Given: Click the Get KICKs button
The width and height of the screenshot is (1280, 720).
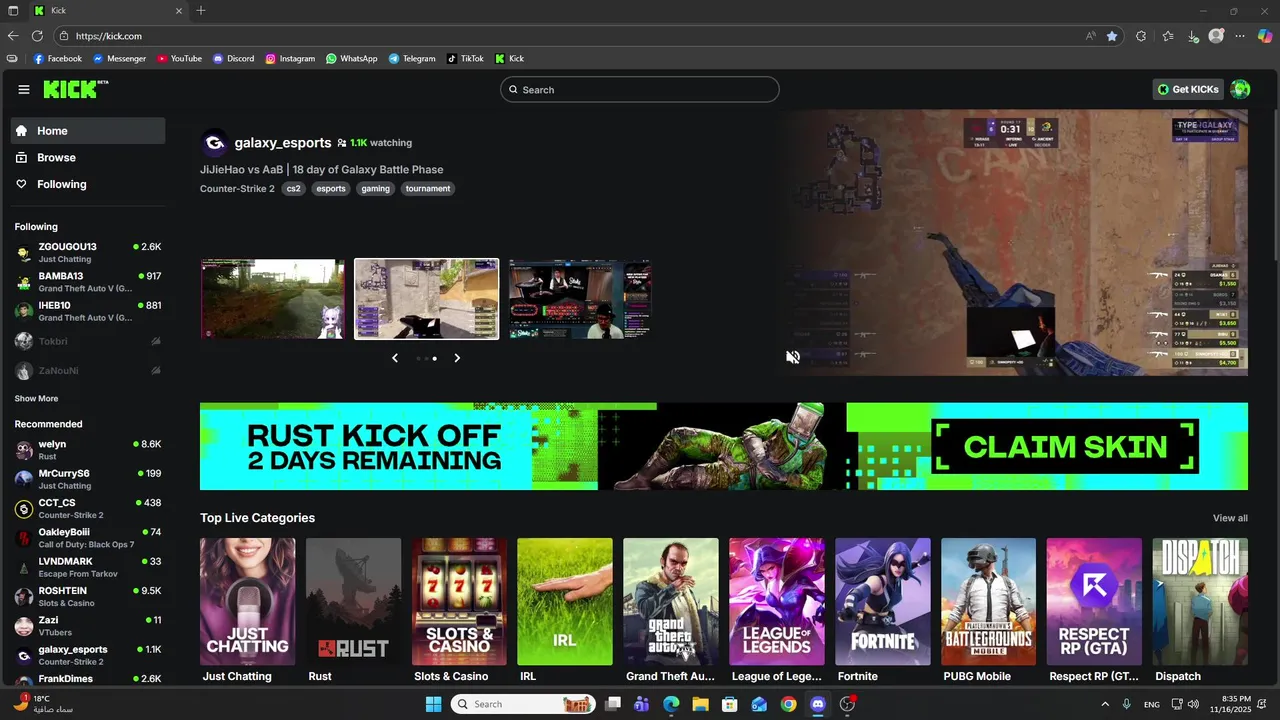Looking at the screenshot, I should coord(1188,89).
